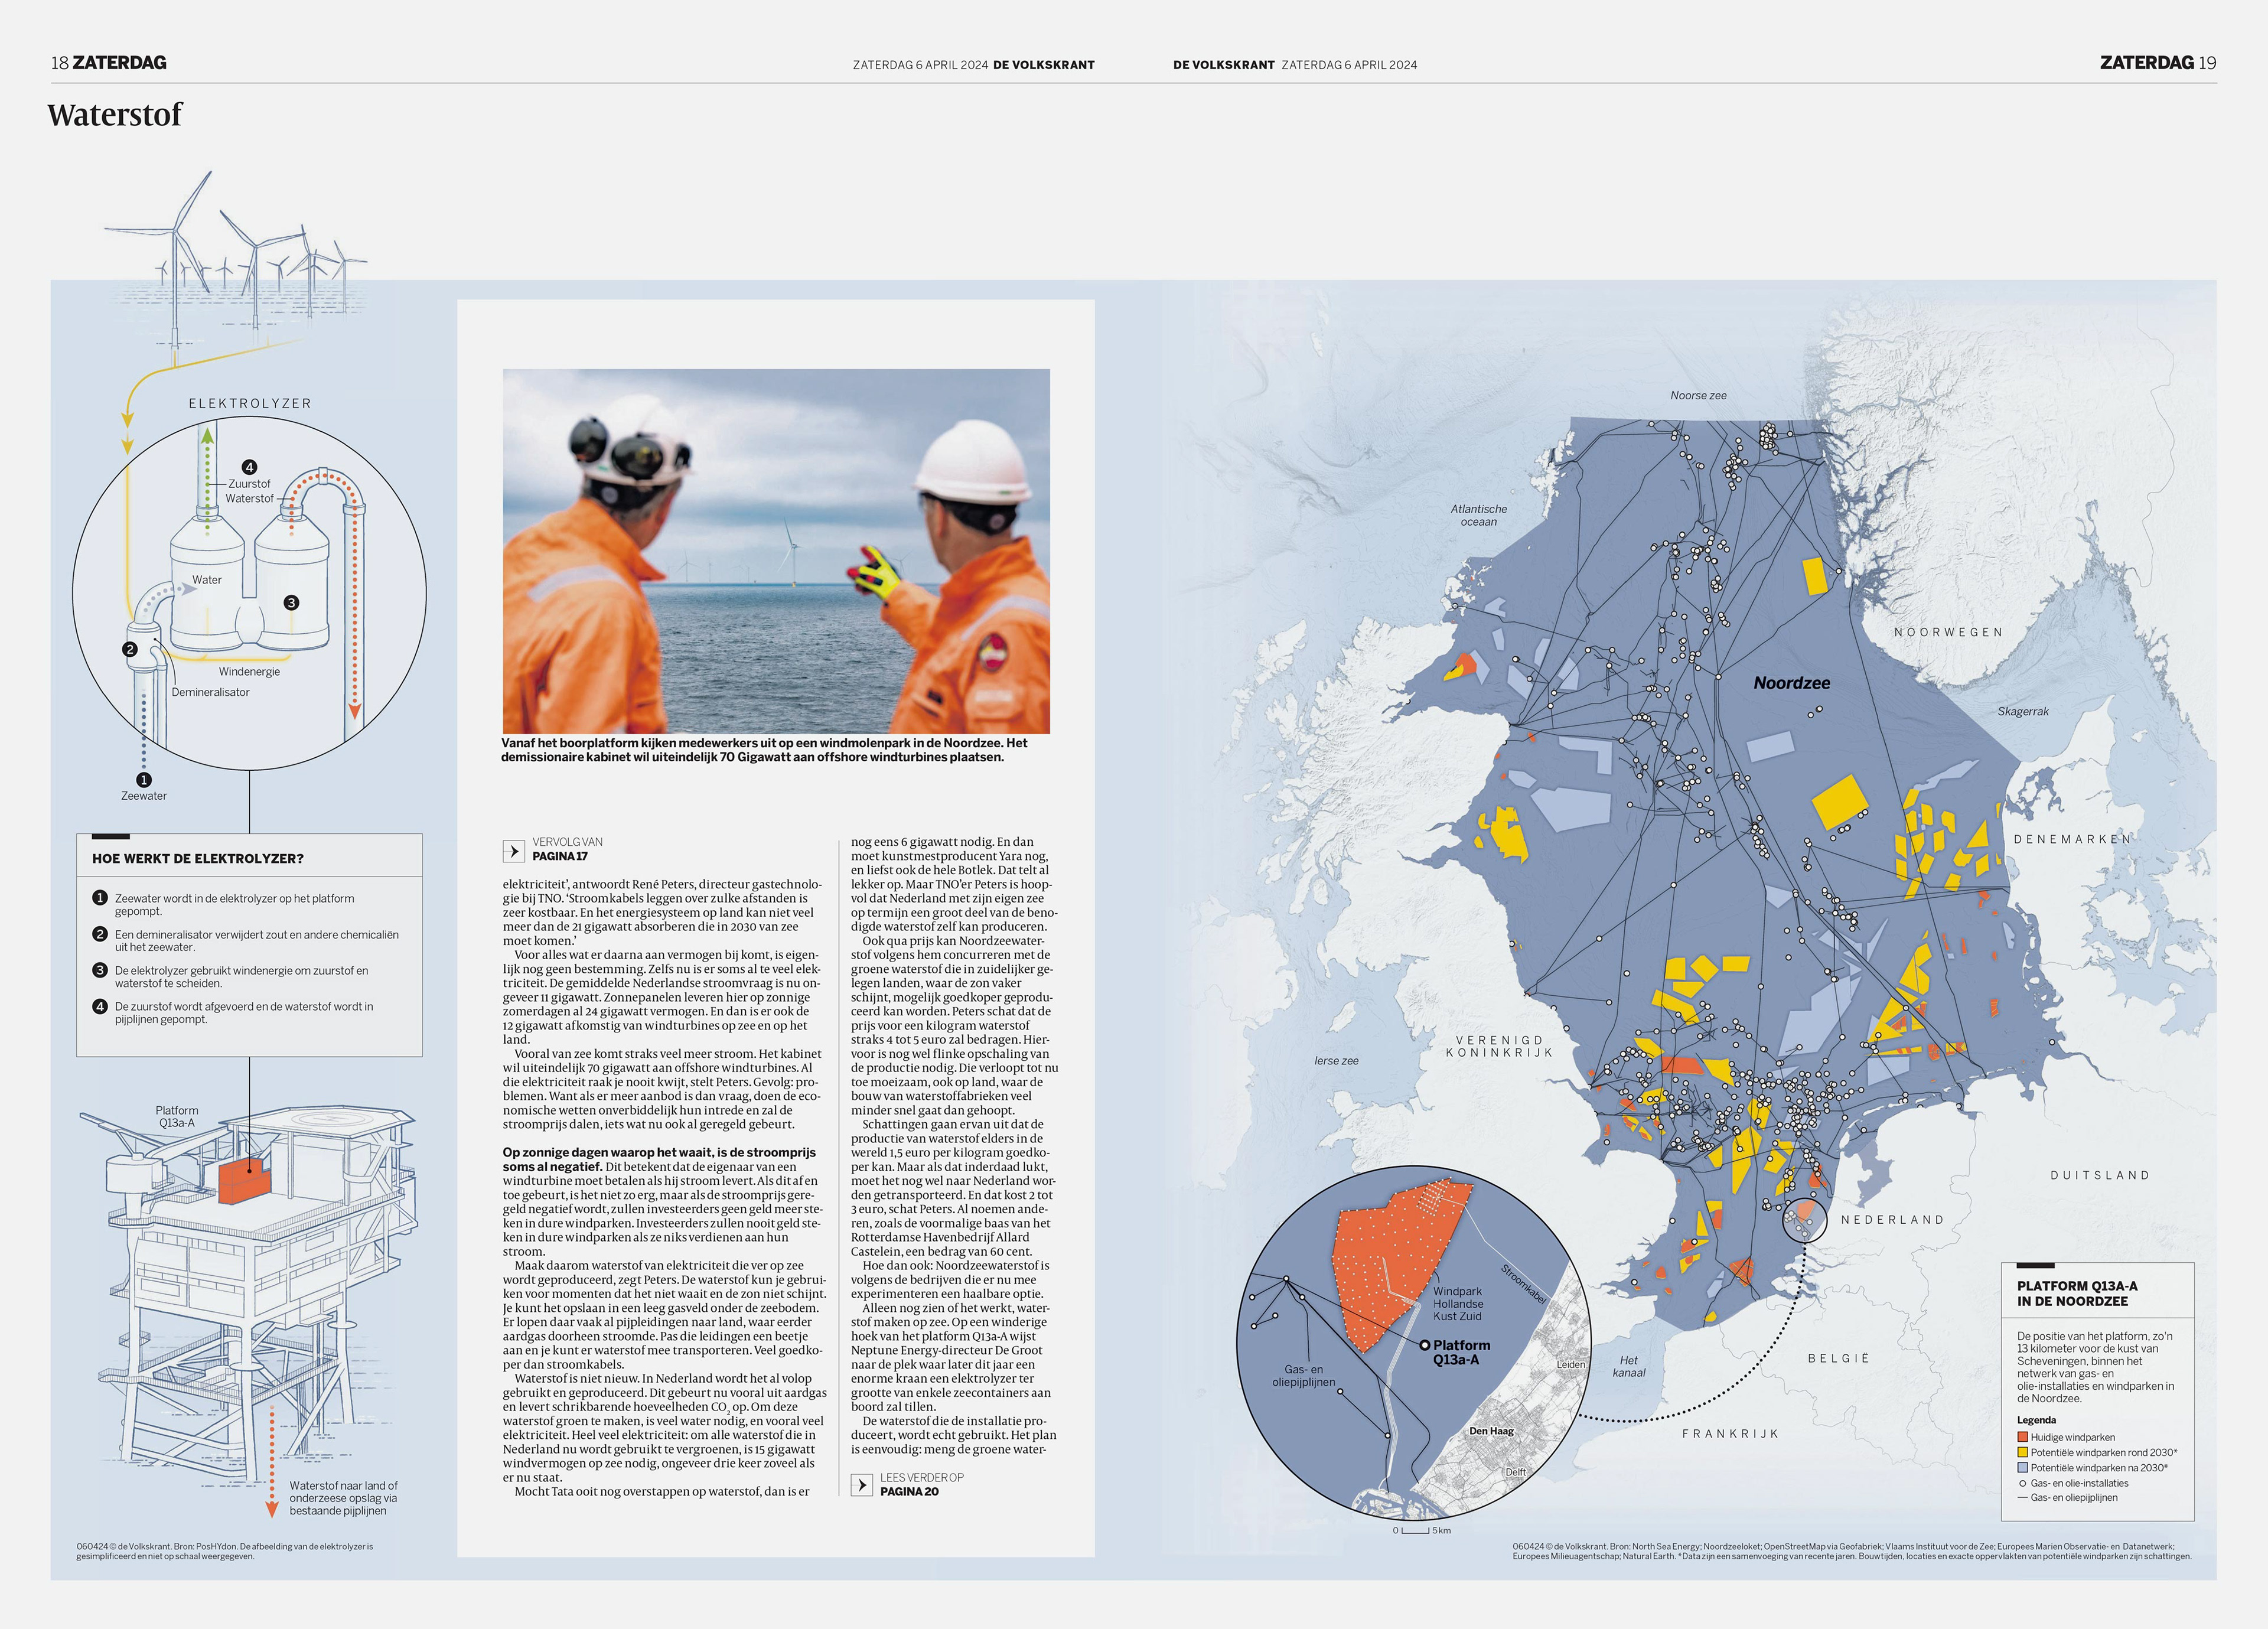
Task: Click step 2 marker by Demineralisator pipe
Action: click(x=129, y=649)
